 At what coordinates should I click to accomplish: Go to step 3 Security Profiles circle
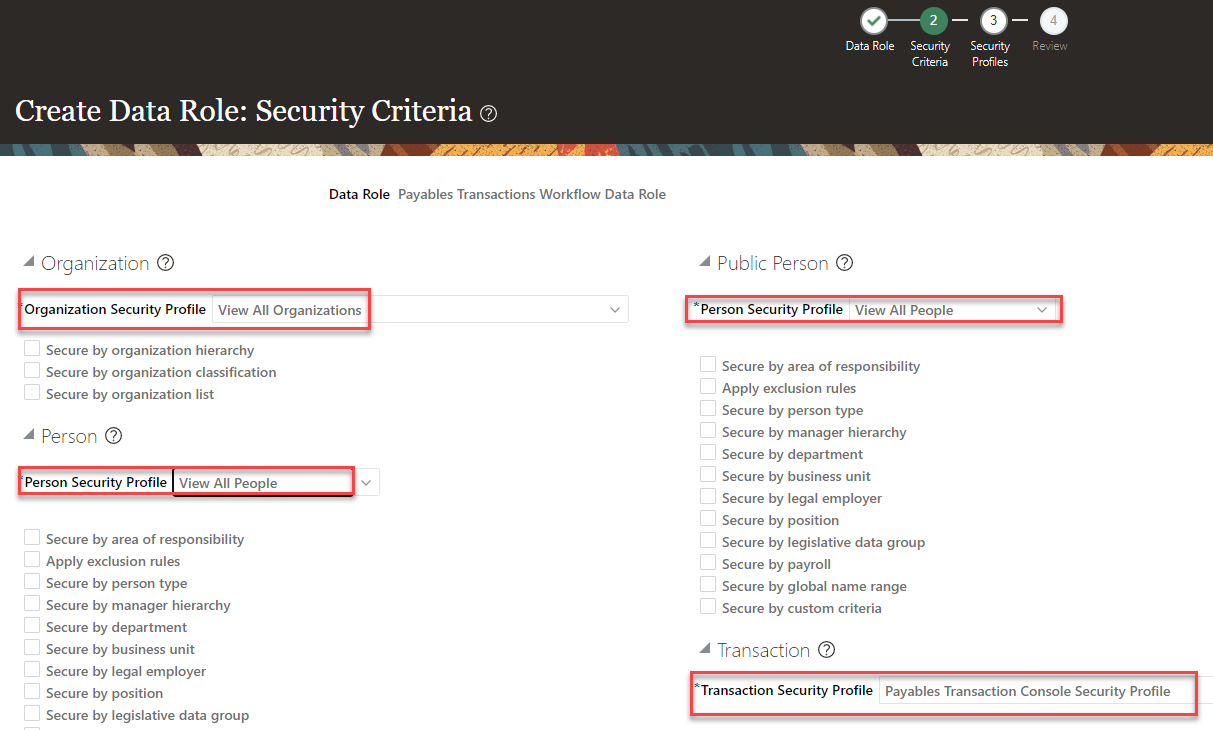993,20
